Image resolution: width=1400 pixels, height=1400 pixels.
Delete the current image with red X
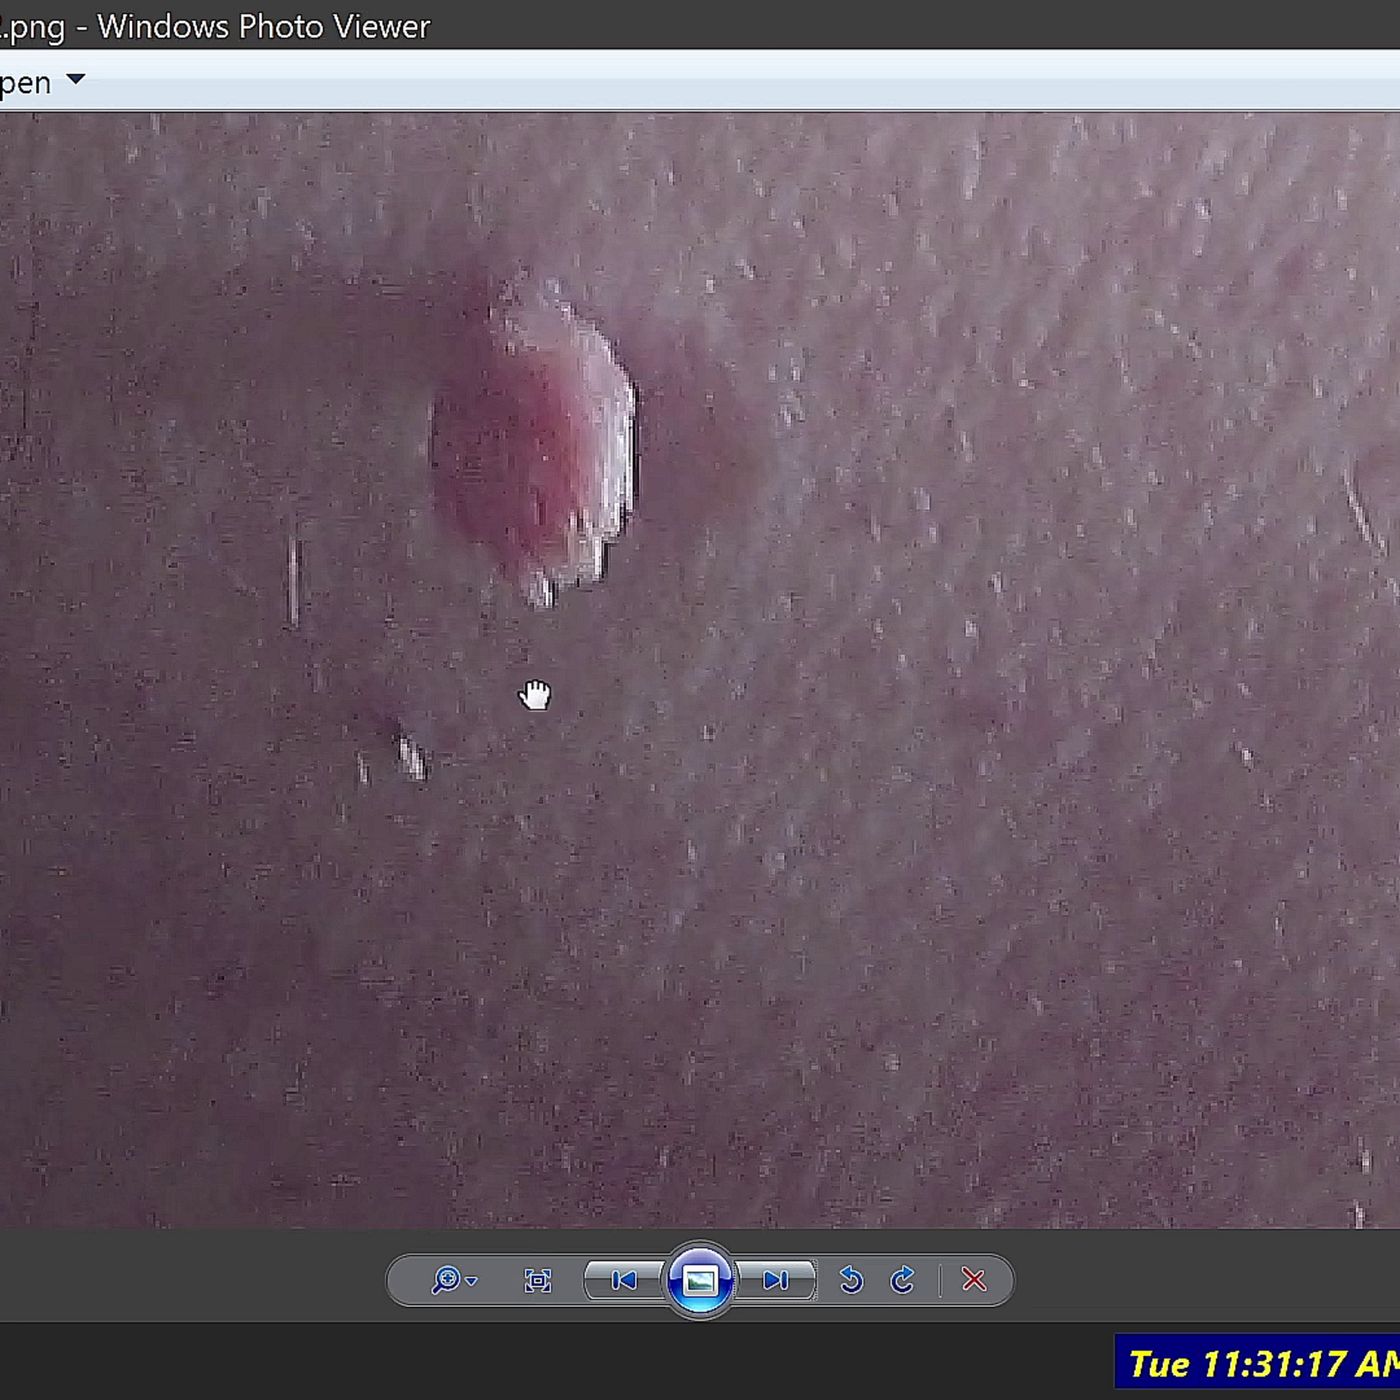(974, 1280)
